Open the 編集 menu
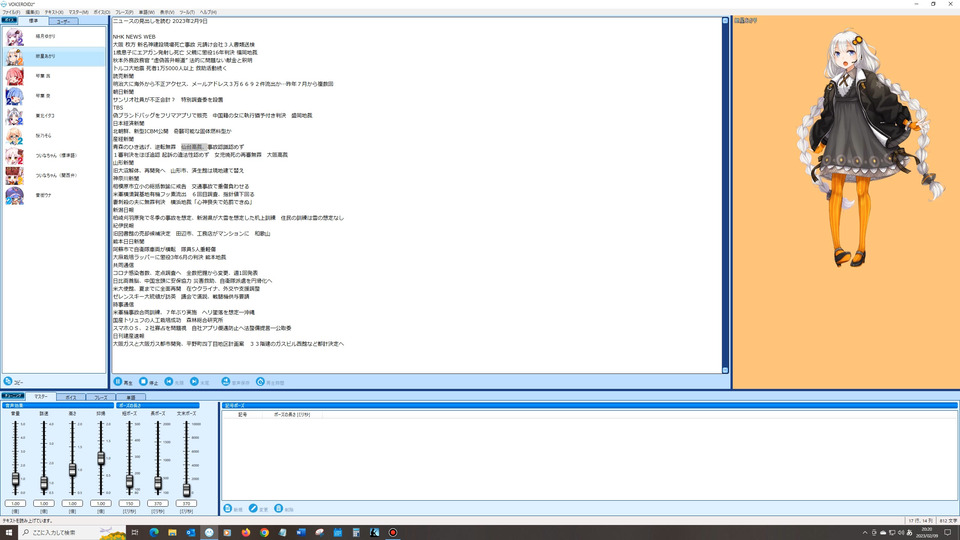 tap(32, 12)
